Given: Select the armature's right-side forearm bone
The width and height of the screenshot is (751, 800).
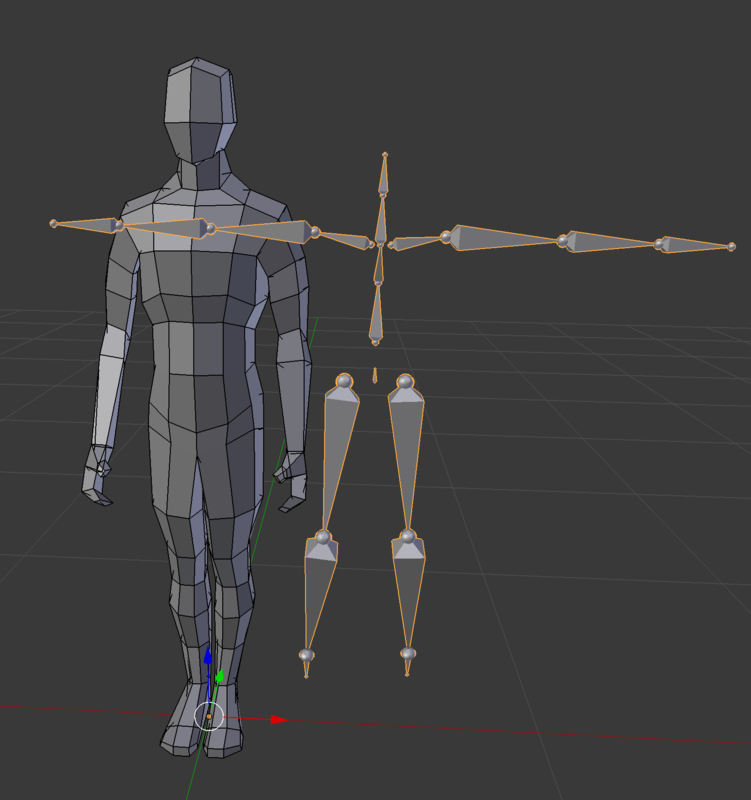Looking at the screenshot, I should click(611, 242).
